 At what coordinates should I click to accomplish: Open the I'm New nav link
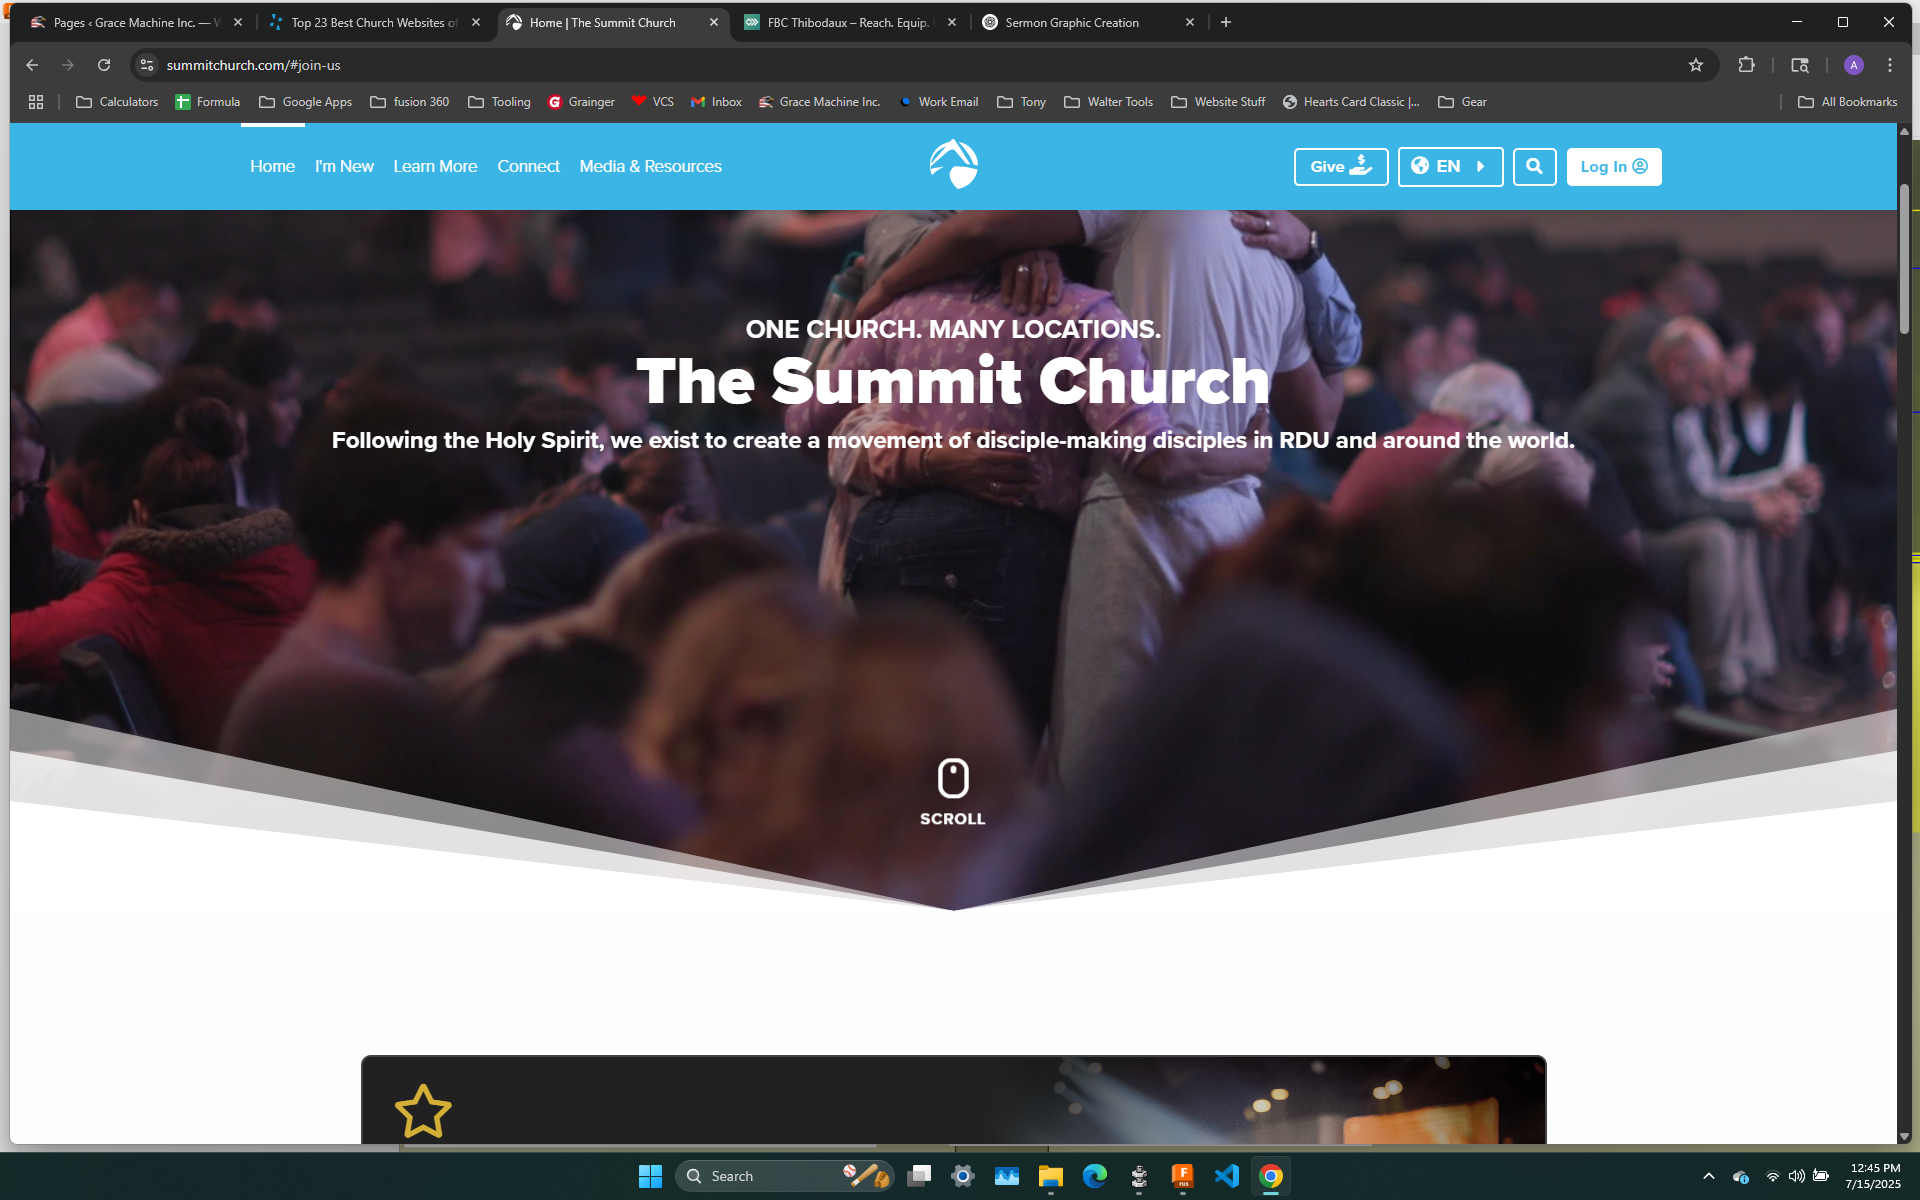tap(344, 167)
